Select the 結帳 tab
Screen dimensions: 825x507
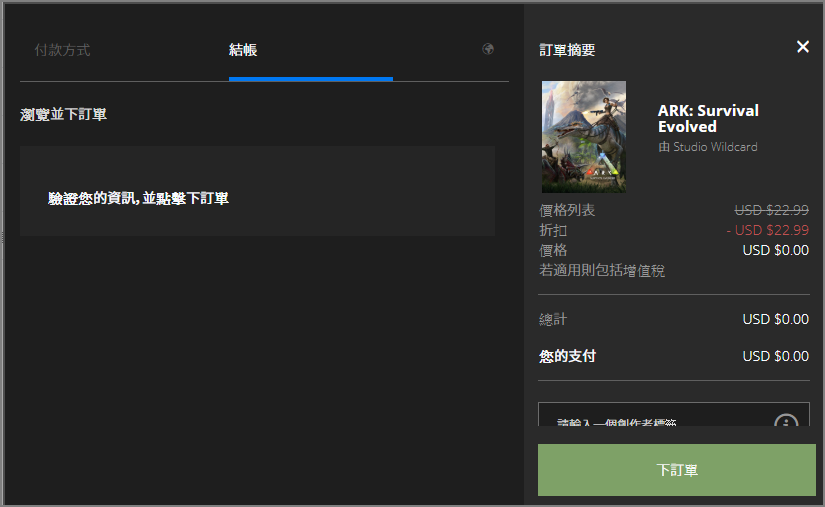pos(243,50)
